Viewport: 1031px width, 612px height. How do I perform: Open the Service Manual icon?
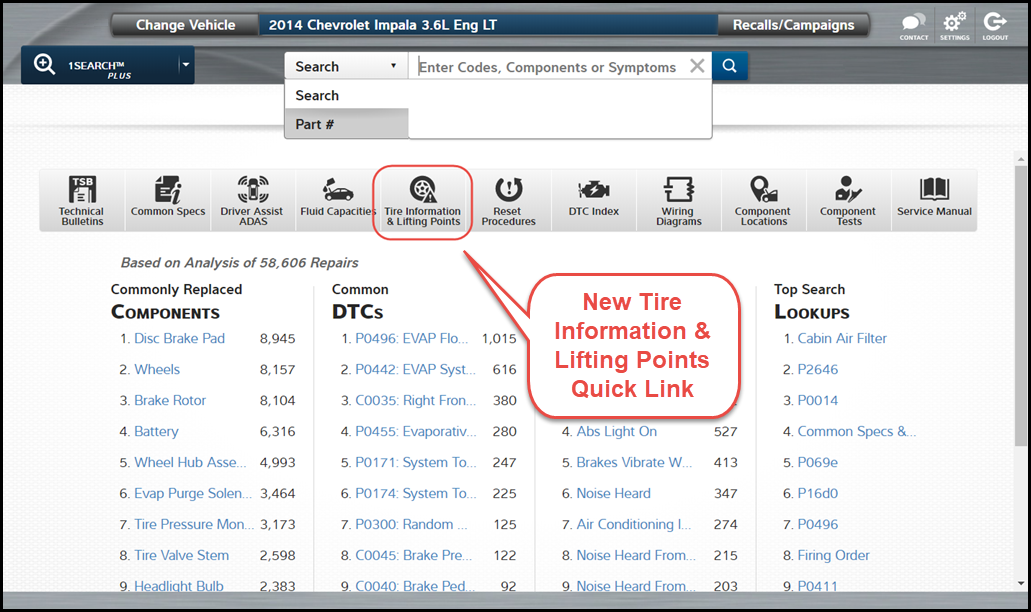click(933, 200)
